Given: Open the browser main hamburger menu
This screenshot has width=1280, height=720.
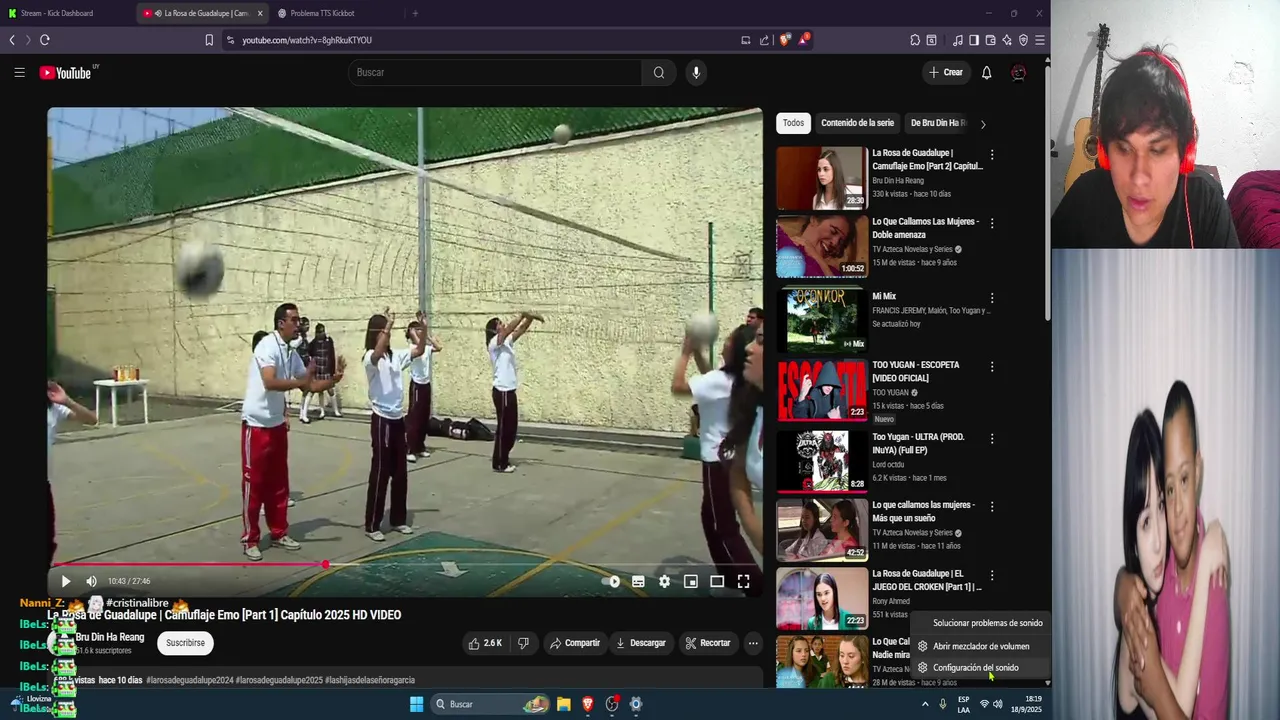Looking at the screenshot, I should coord(1040,40).
